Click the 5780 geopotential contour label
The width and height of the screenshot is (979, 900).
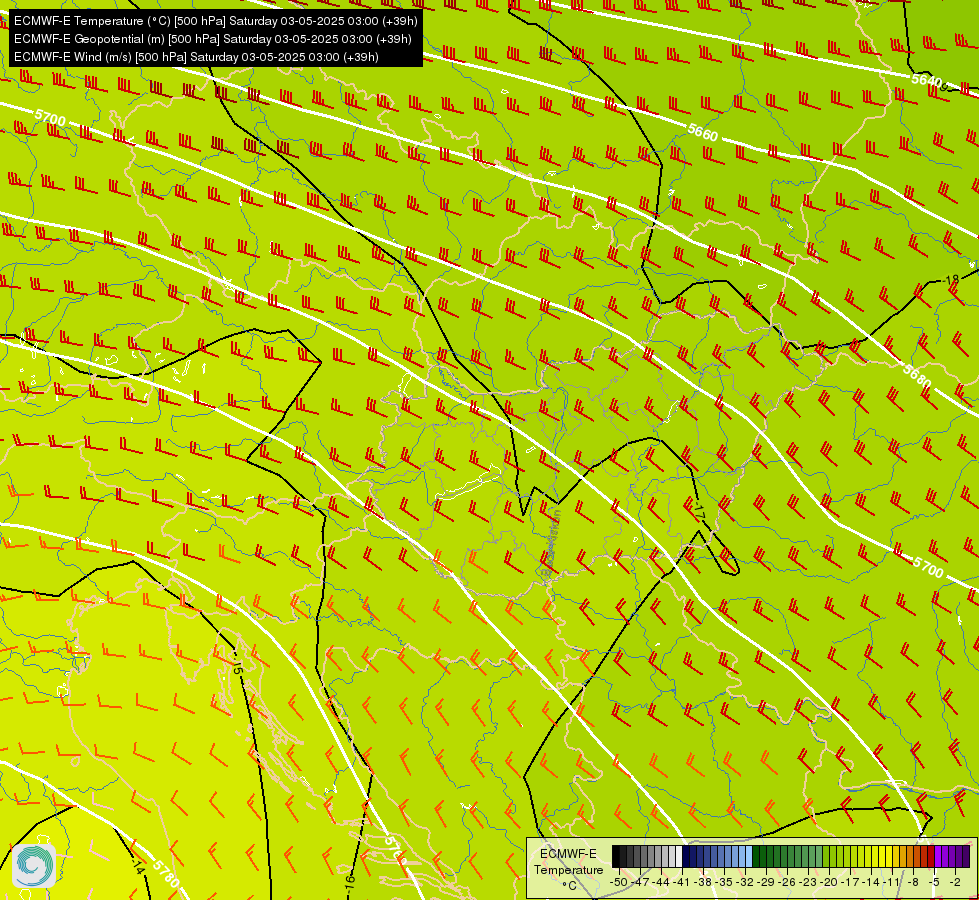point(165,874)
